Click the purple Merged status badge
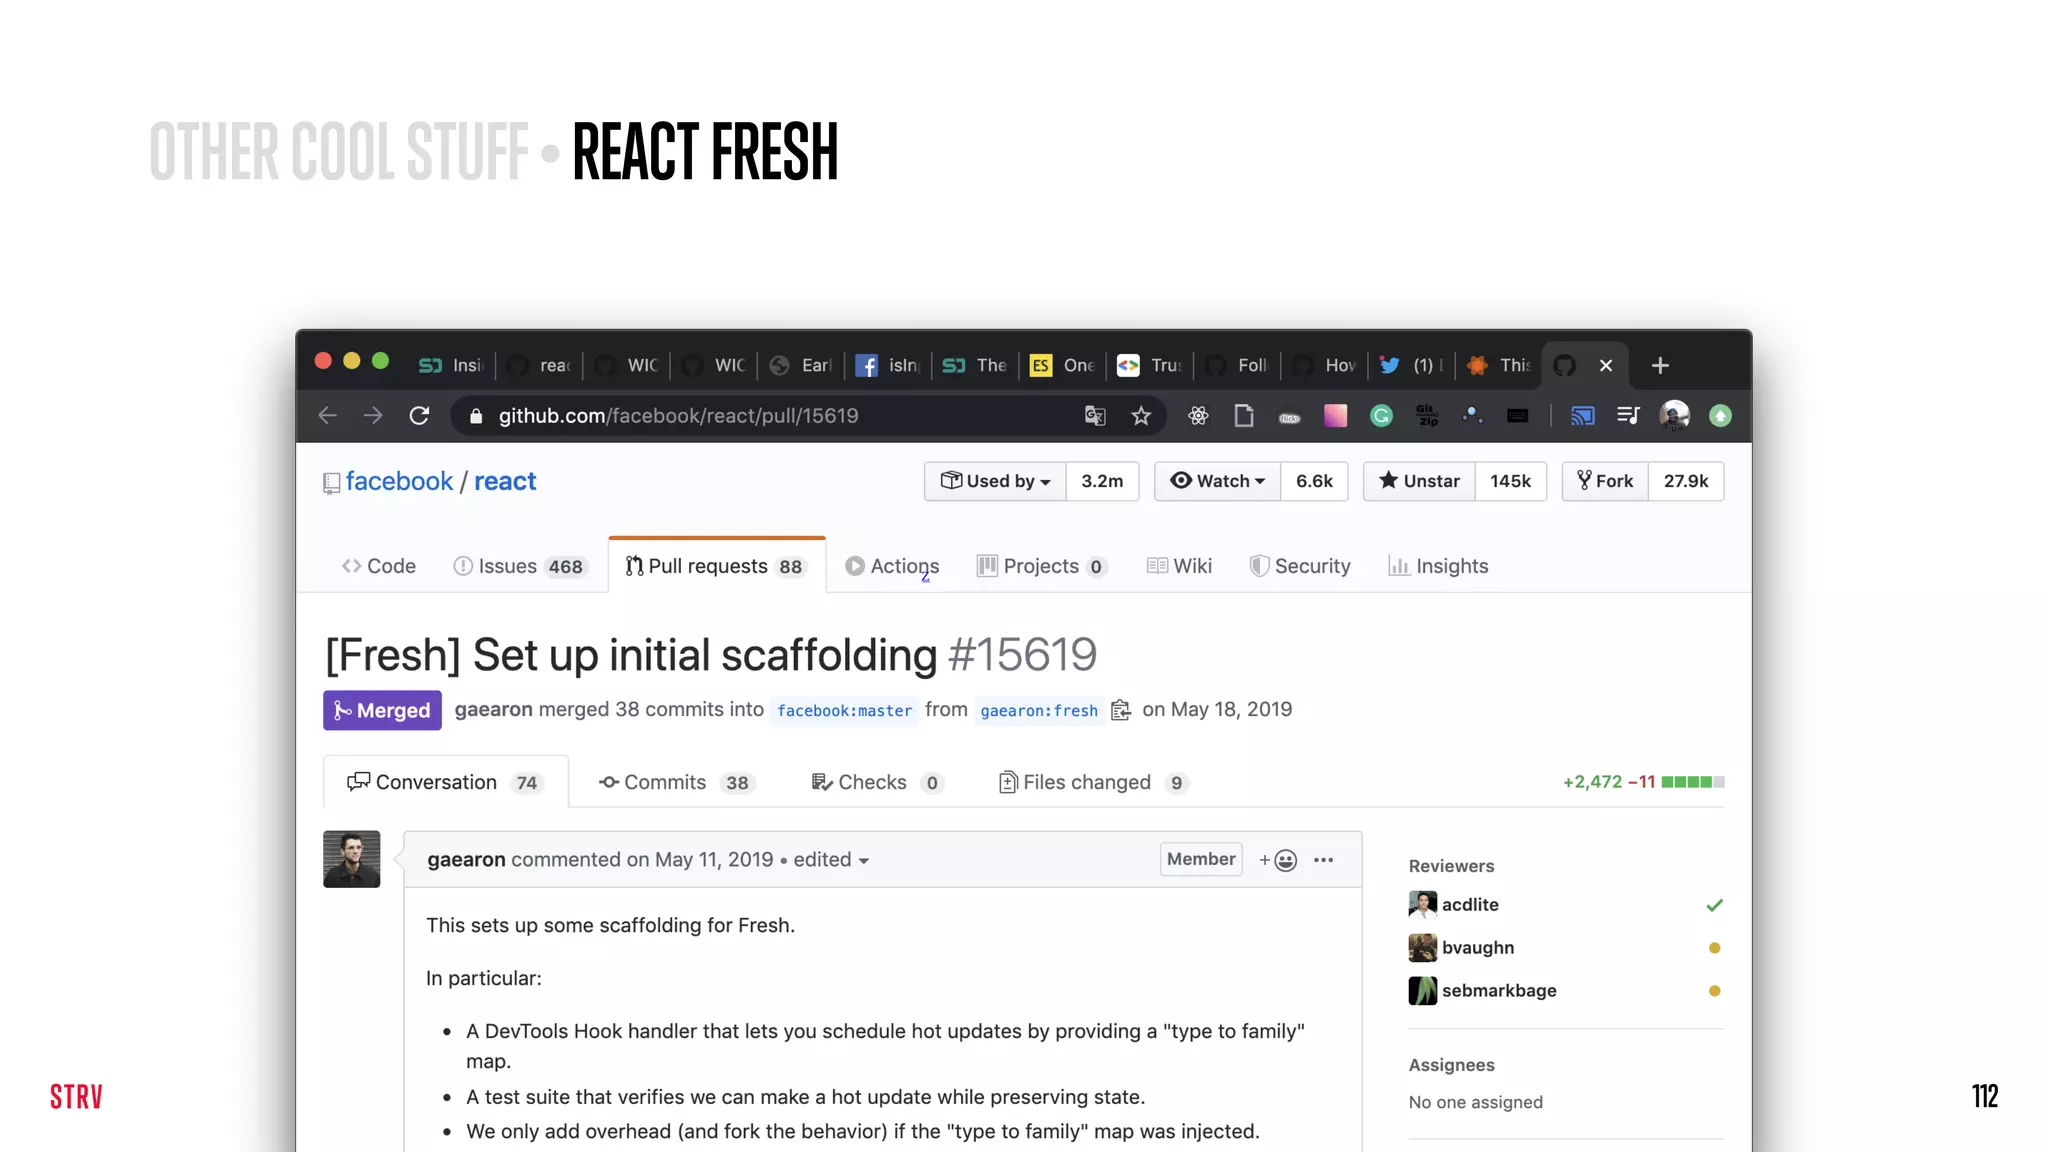Screen dimensions: 2048x1152 point(382,710)
